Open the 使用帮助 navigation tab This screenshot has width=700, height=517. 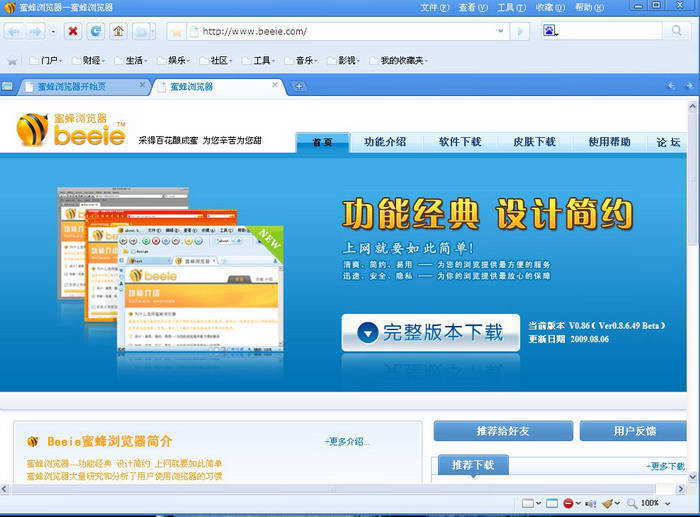(x=609, y=142)
